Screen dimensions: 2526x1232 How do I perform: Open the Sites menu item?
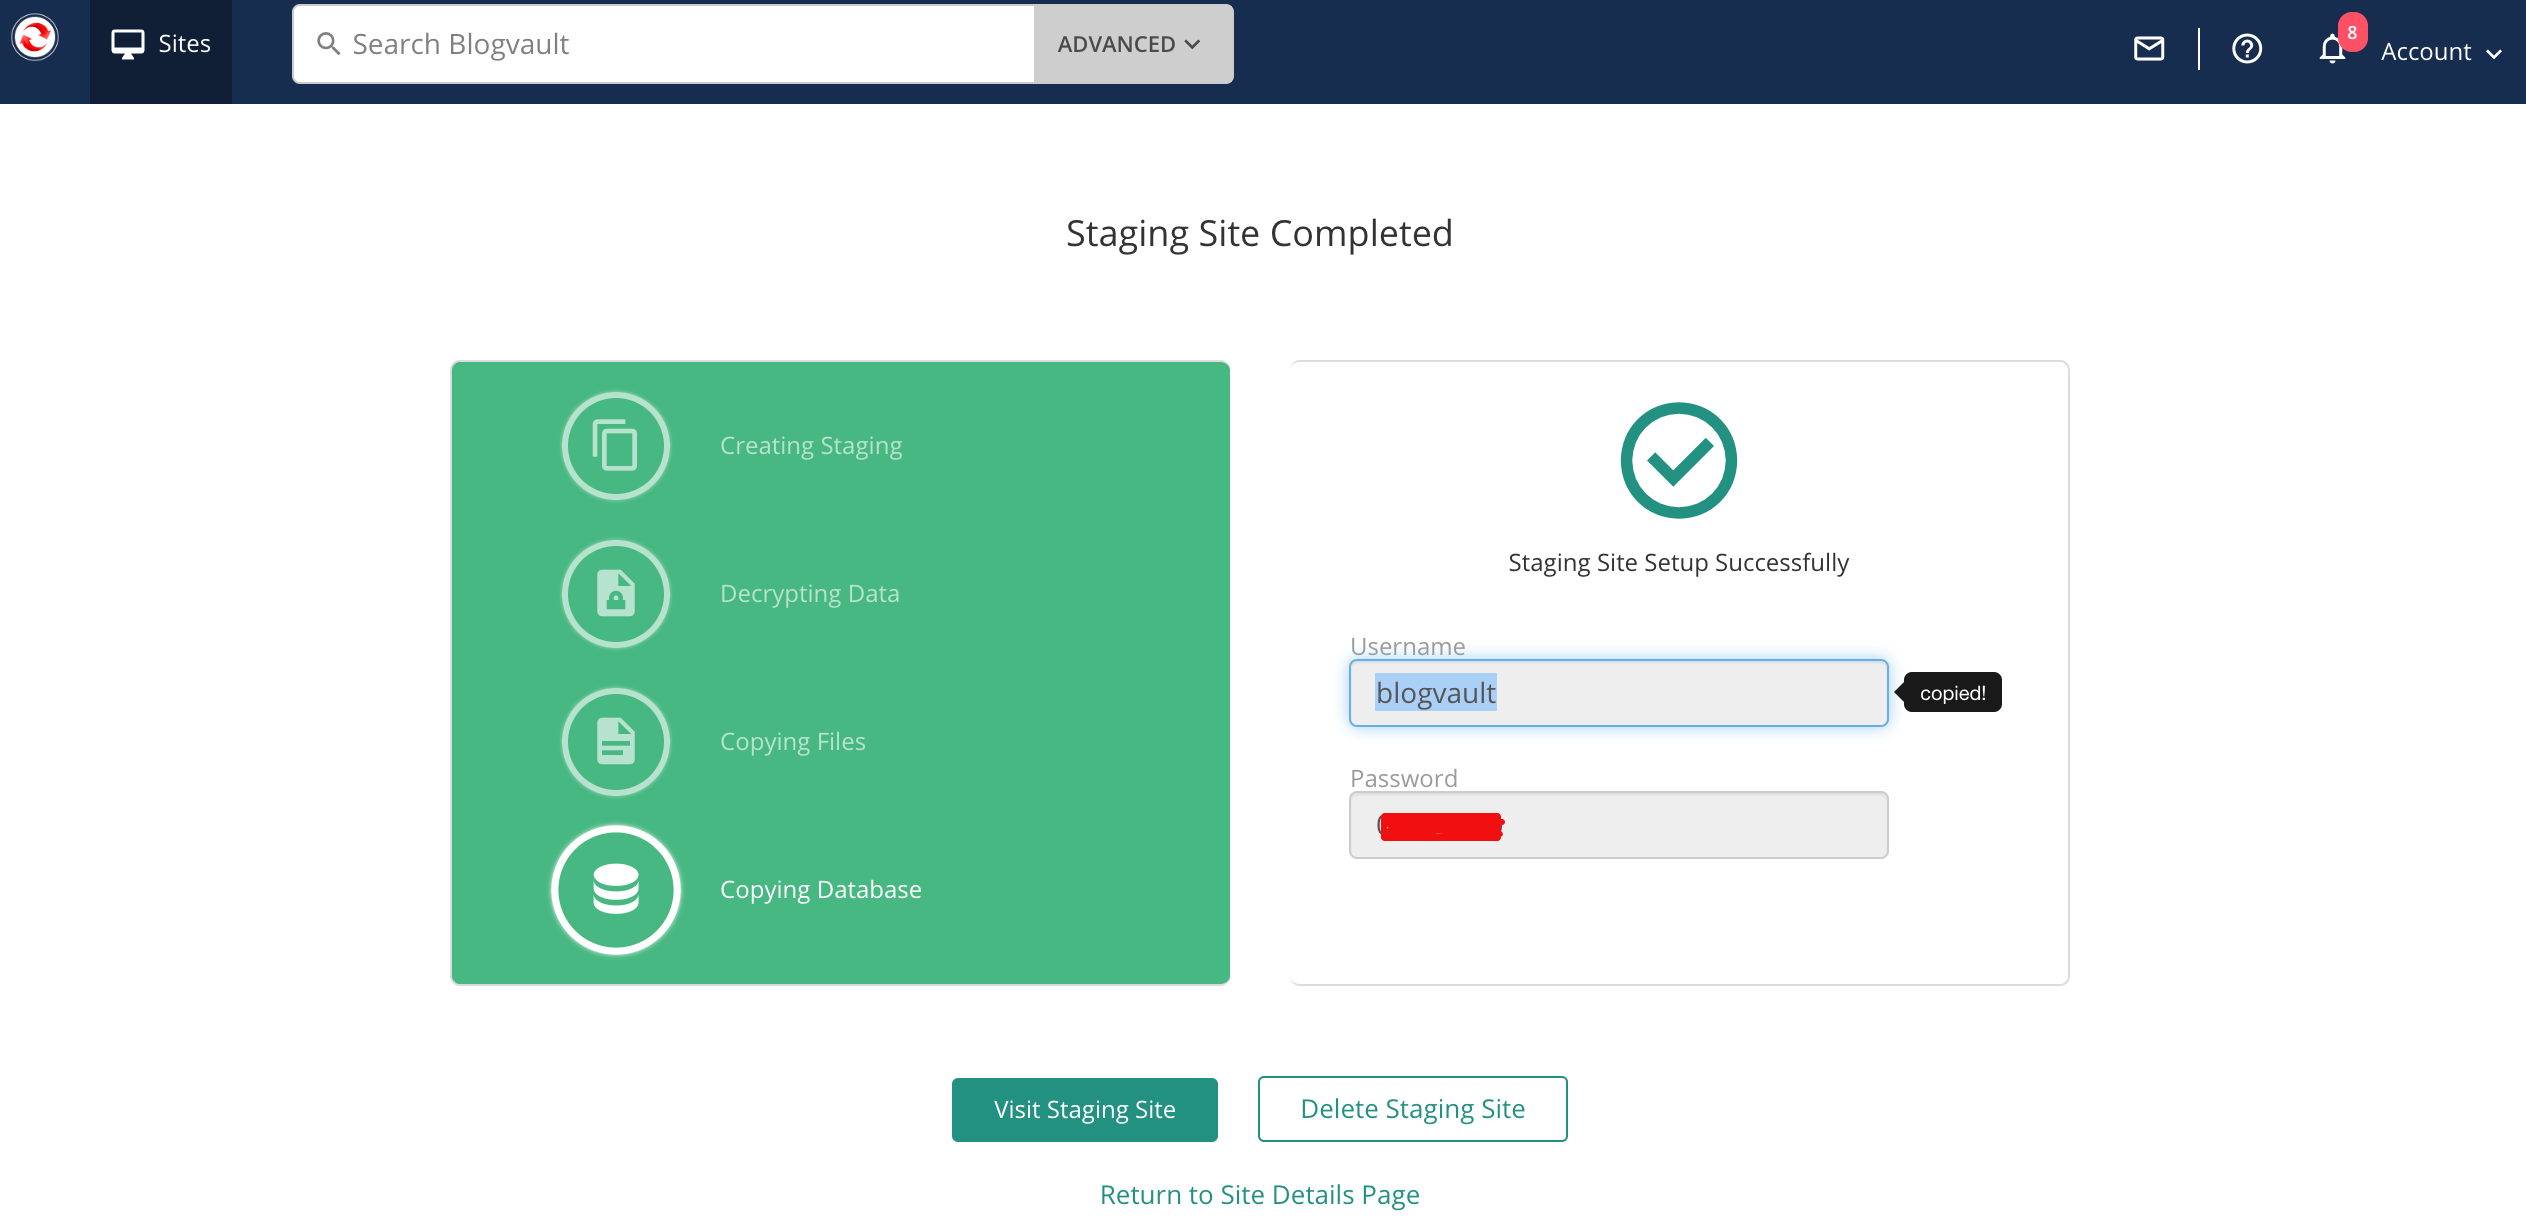(x=161, y=44)
